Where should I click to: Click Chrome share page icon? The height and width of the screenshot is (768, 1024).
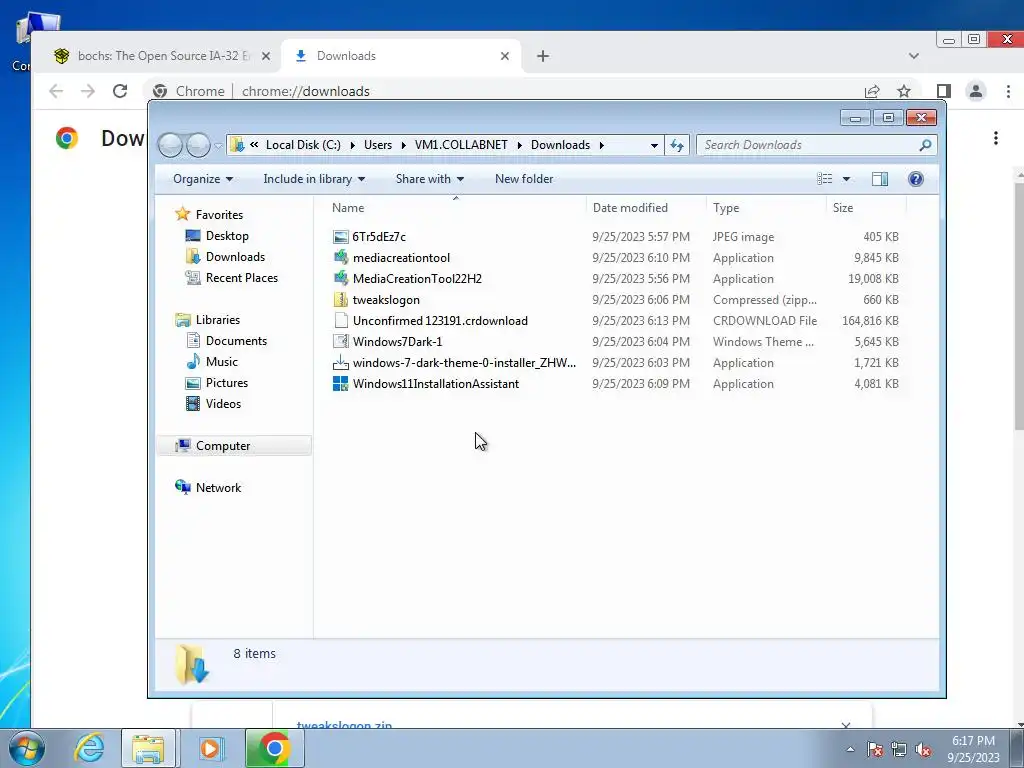[872, 91]
